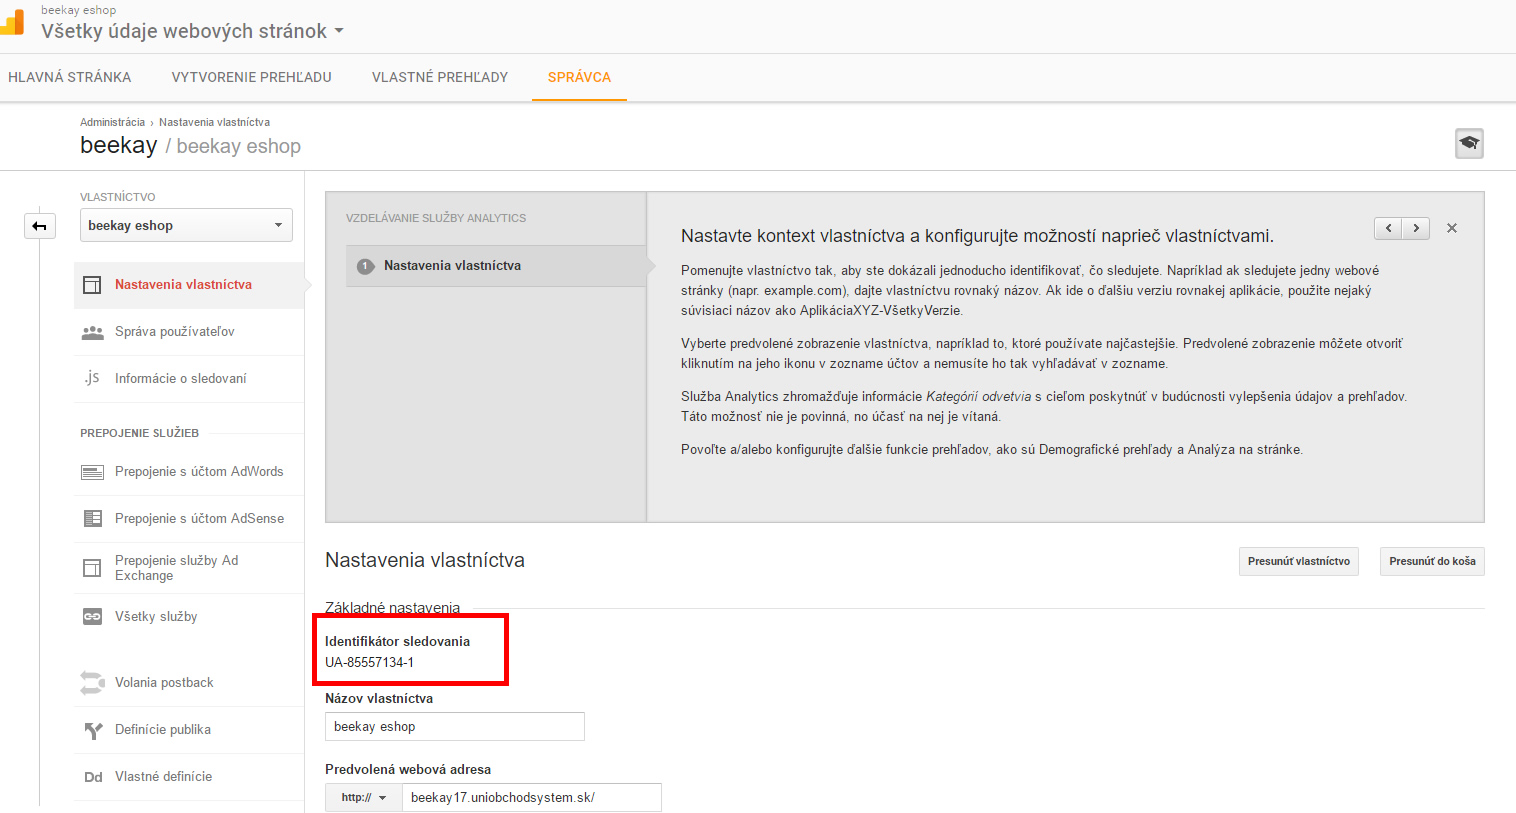1516x813 pixels.
Task: Switch to the HLAVNÁ STRÁNKA tab
Action: click(70, 77)
